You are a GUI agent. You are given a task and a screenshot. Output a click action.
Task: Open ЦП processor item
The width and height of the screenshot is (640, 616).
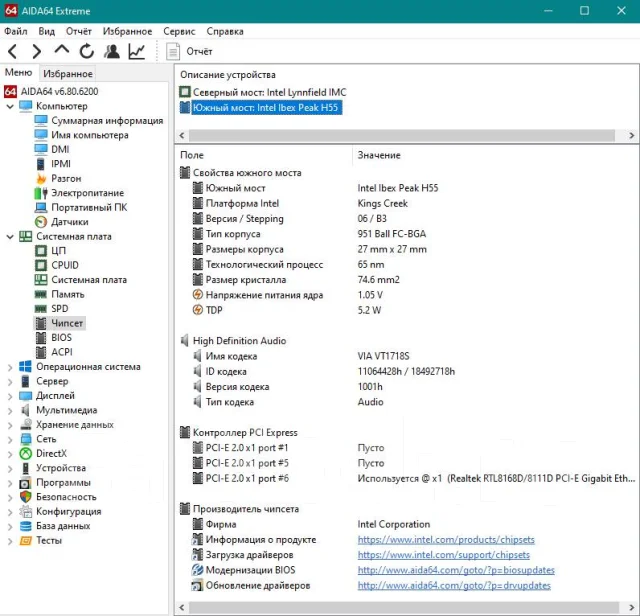[58, 251]
